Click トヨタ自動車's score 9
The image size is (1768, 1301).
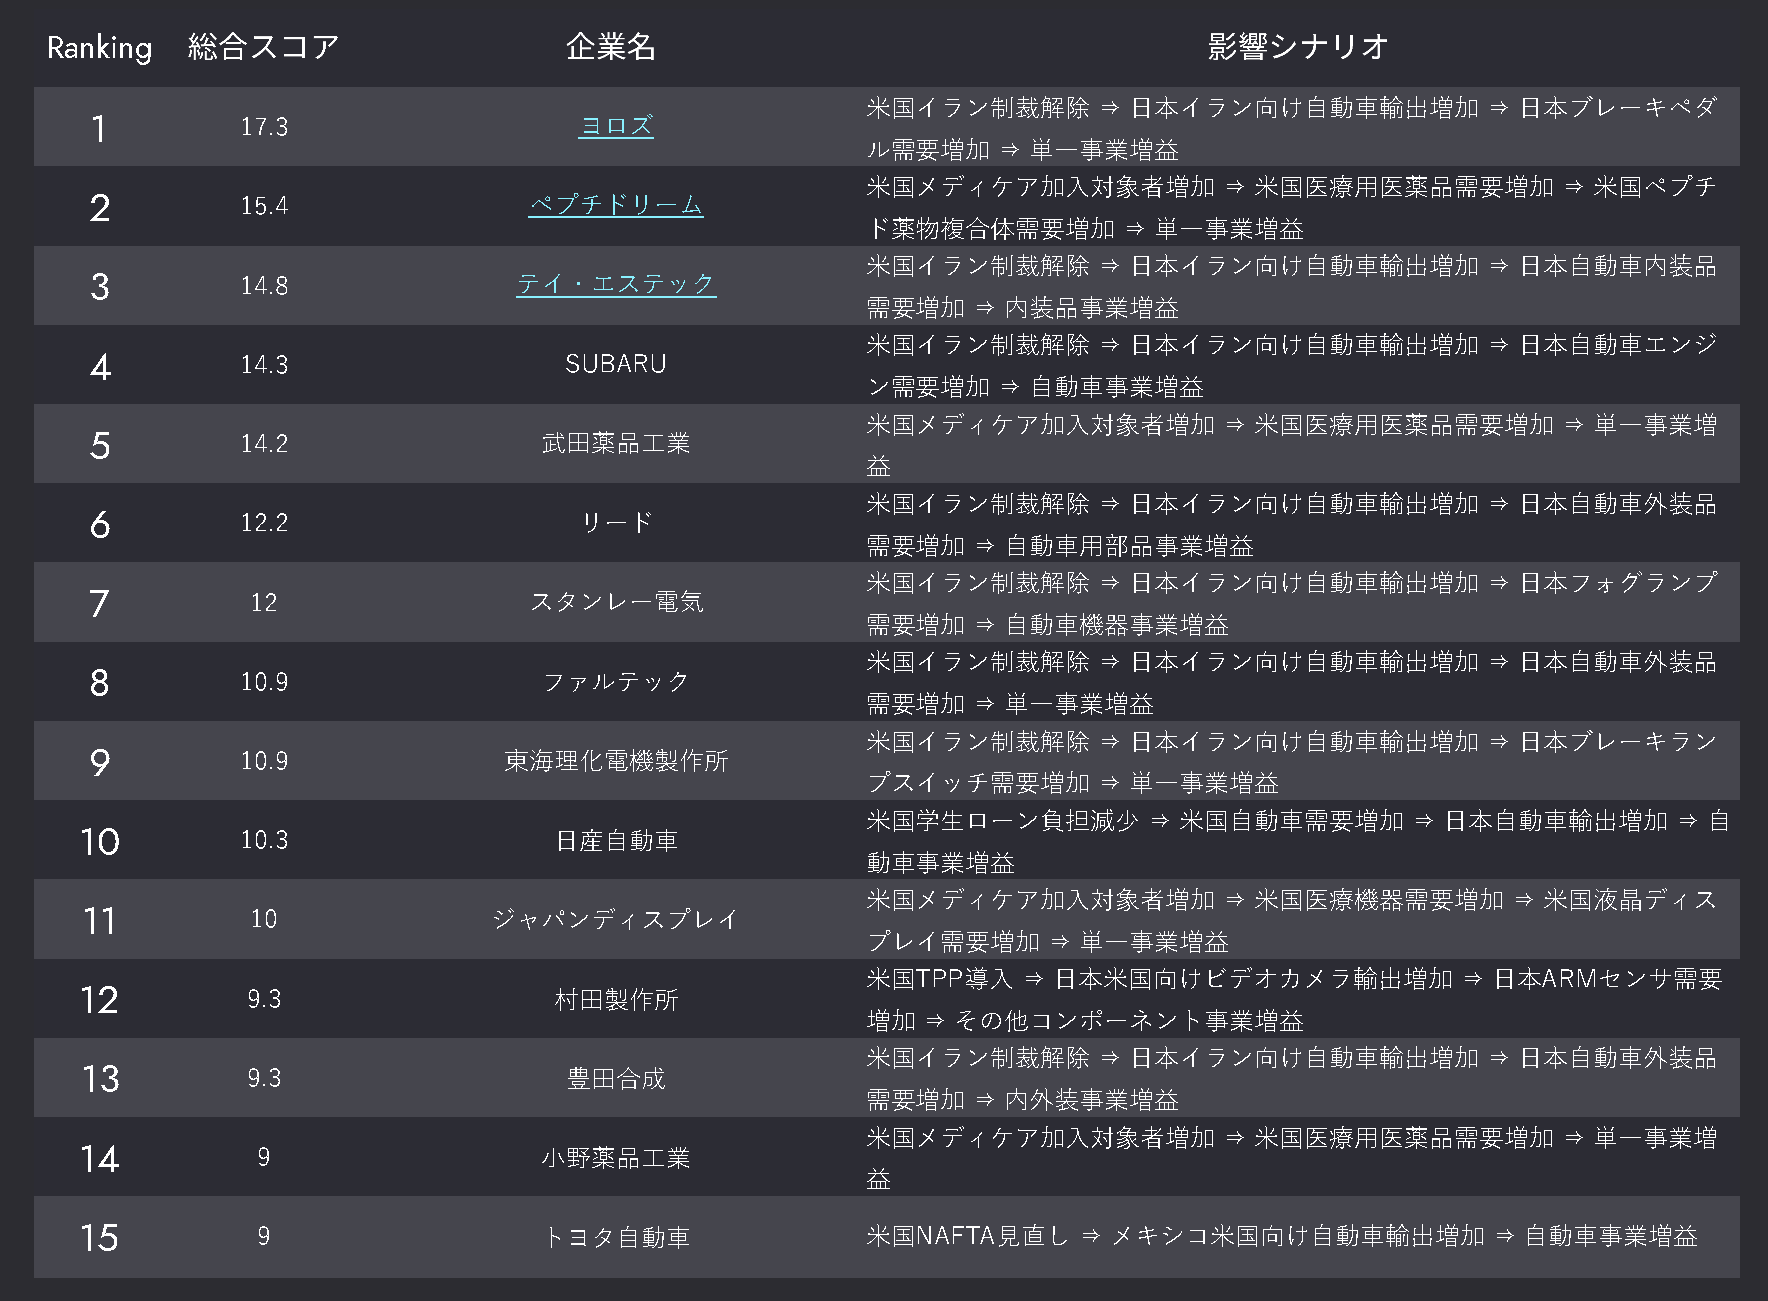tap(264, 1235)
